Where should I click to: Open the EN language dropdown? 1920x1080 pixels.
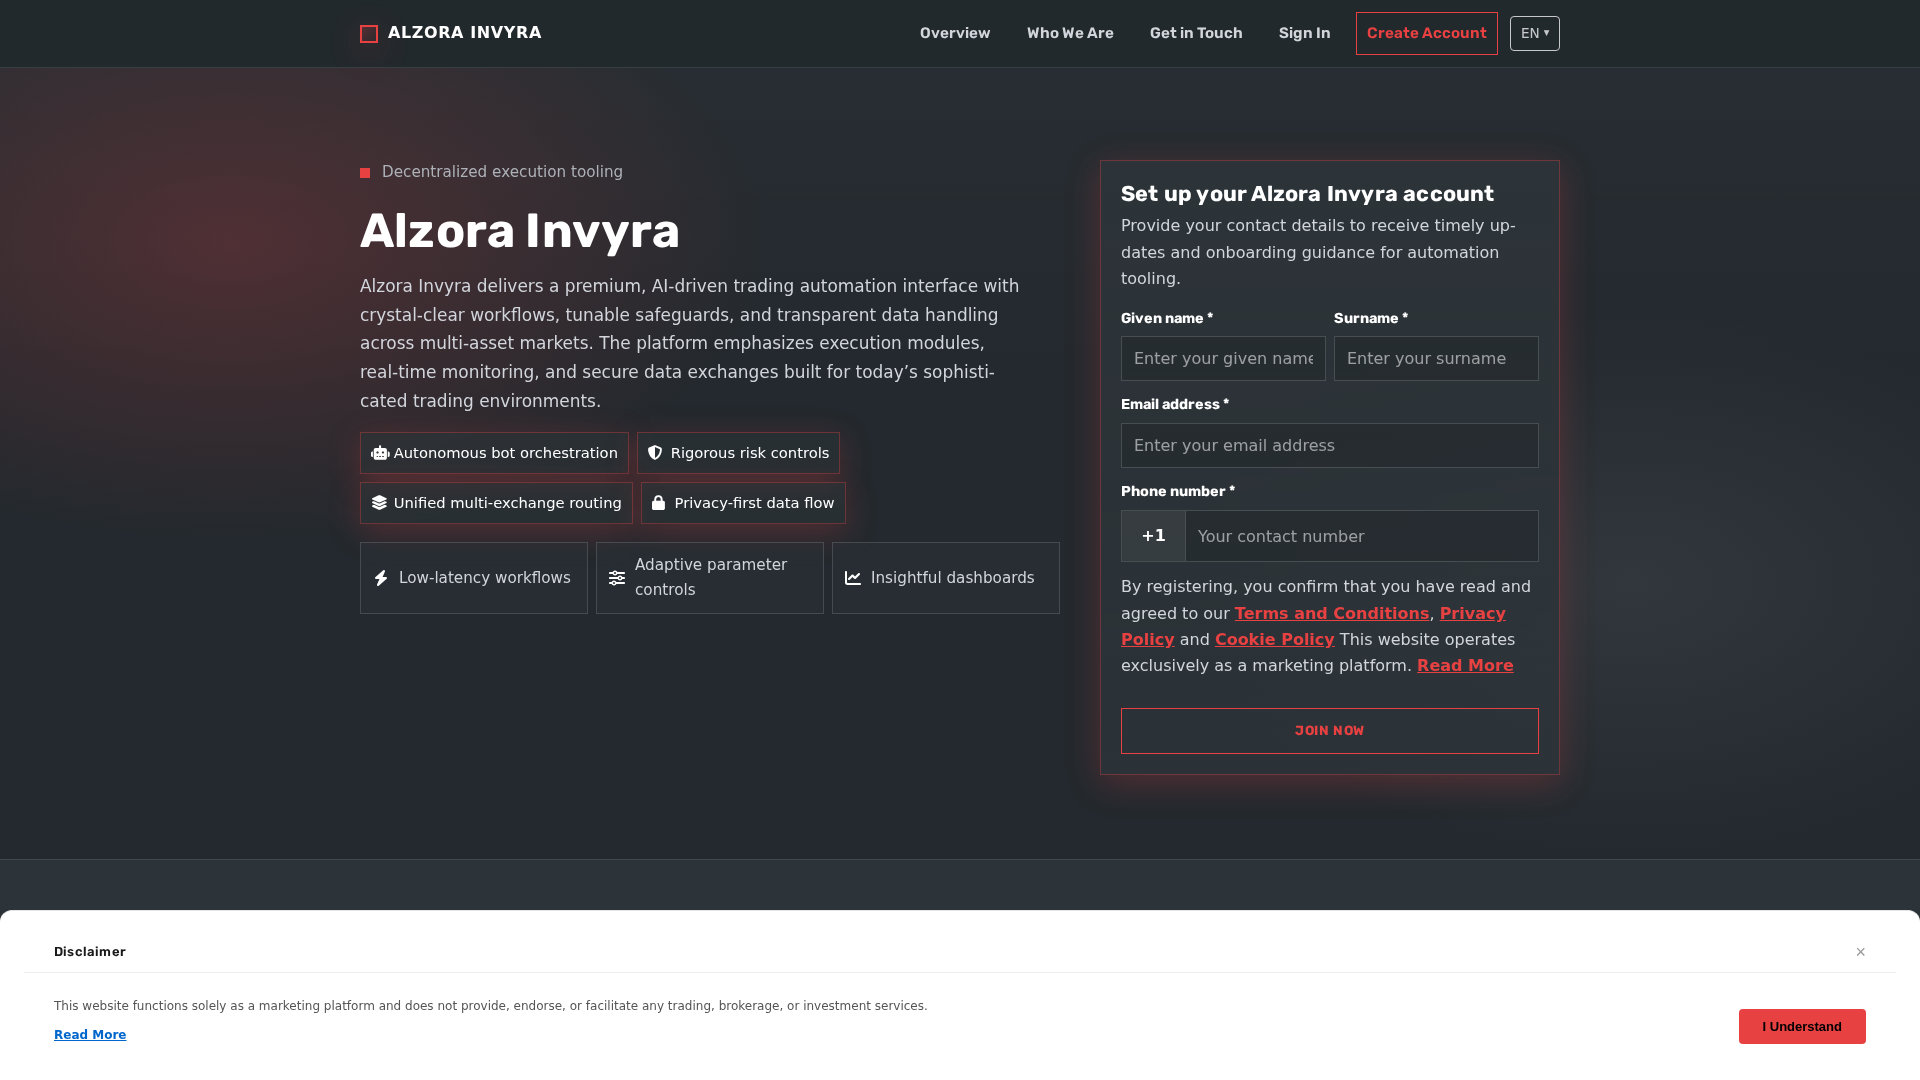pyautogui.click(x=1535, y=34)
